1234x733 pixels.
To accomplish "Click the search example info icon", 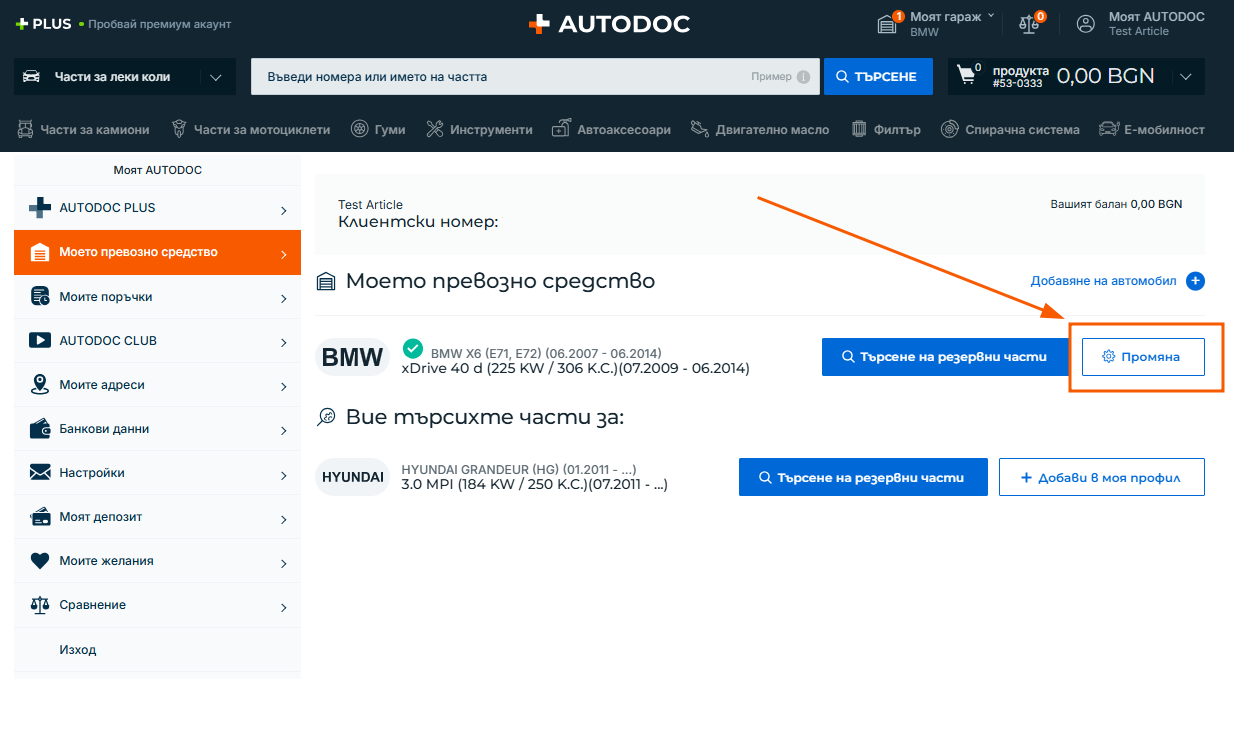I will click(803, 77).
